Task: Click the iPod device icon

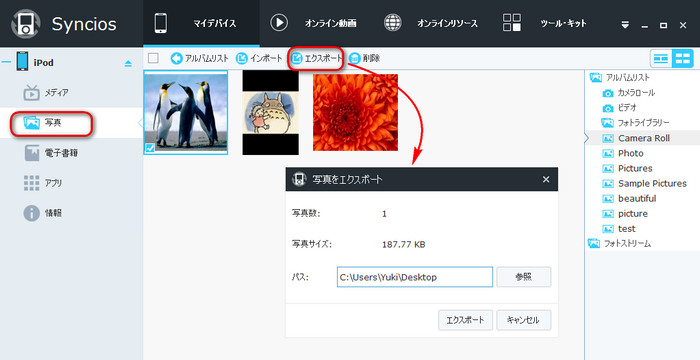Action: click(22, 62)
